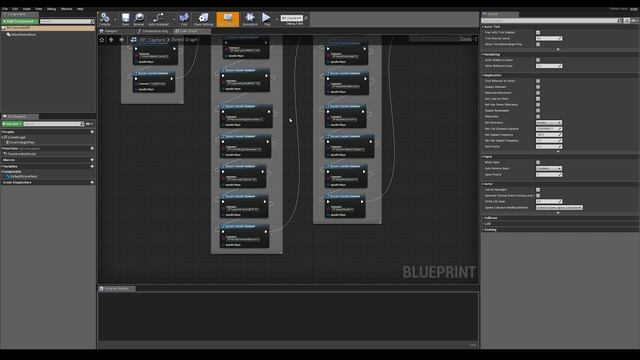Click the green Add New button in My Blueprint
Viewport: 640px width, 360px height.
[12, 124]
